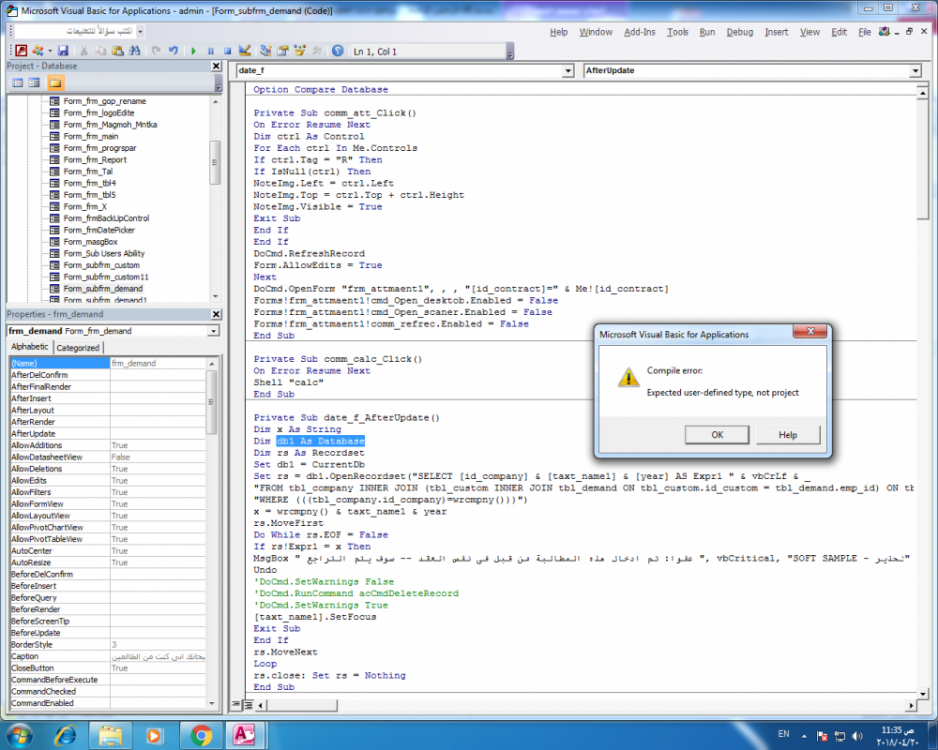Open the File menu
938x750 pixels.
(x=865, y=32)
